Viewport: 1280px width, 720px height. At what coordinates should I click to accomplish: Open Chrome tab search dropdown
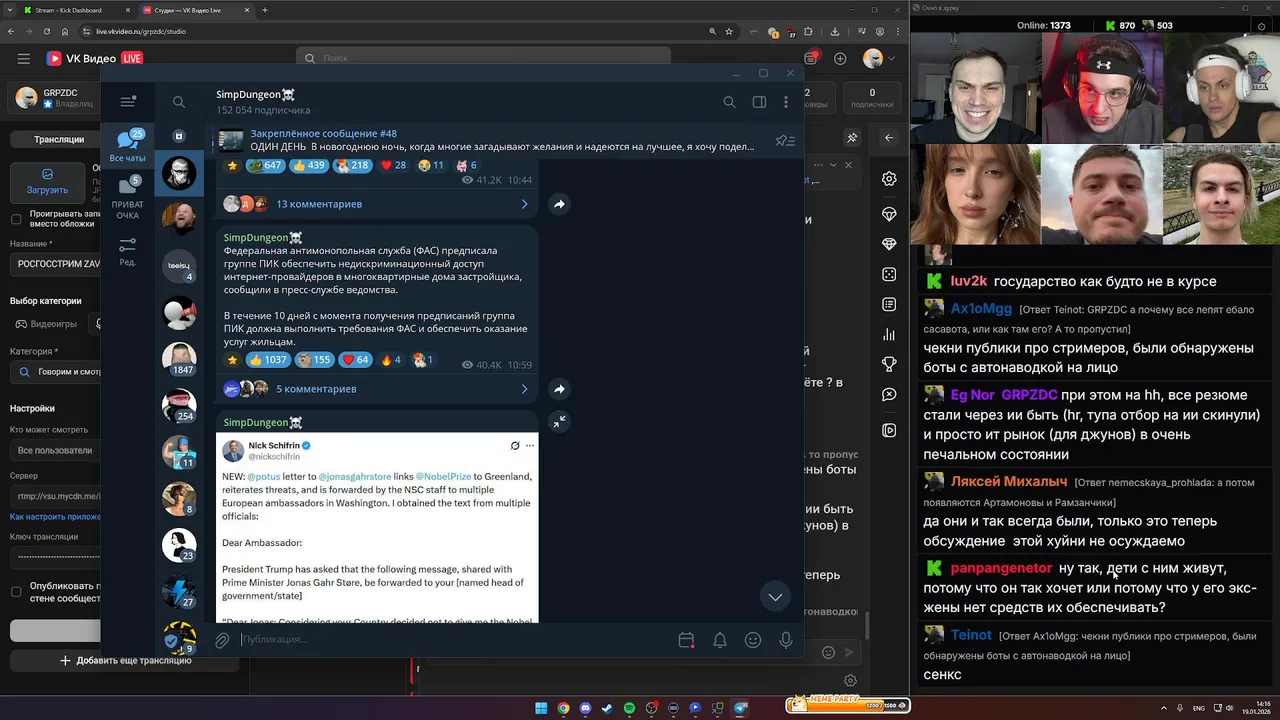click(11, 10)
